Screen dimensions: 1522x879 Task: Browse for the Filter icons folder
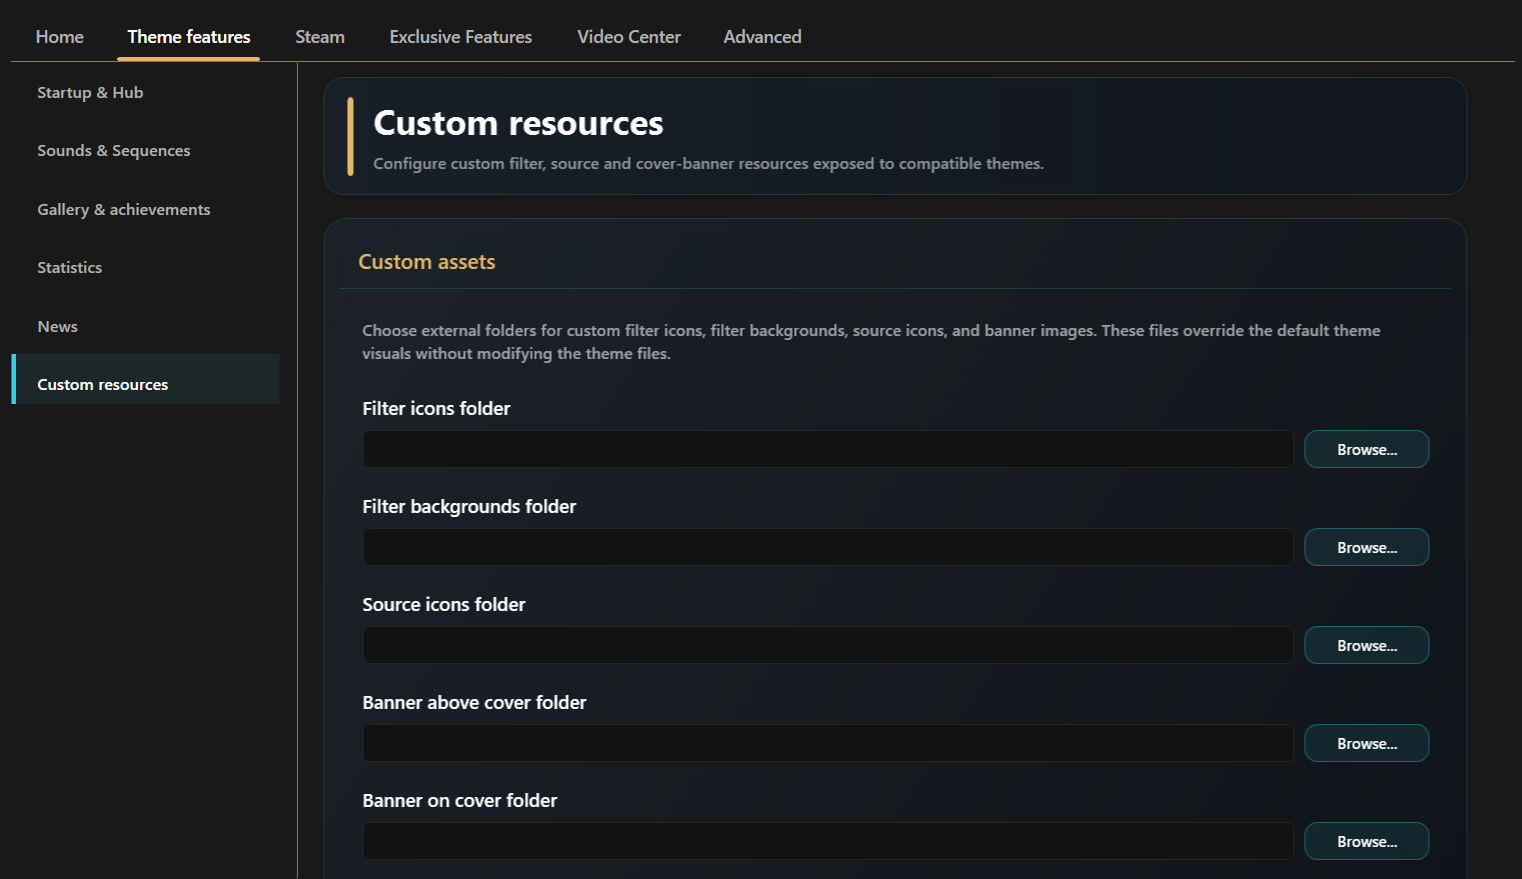pyautogui.click(x=1367, y=449)
